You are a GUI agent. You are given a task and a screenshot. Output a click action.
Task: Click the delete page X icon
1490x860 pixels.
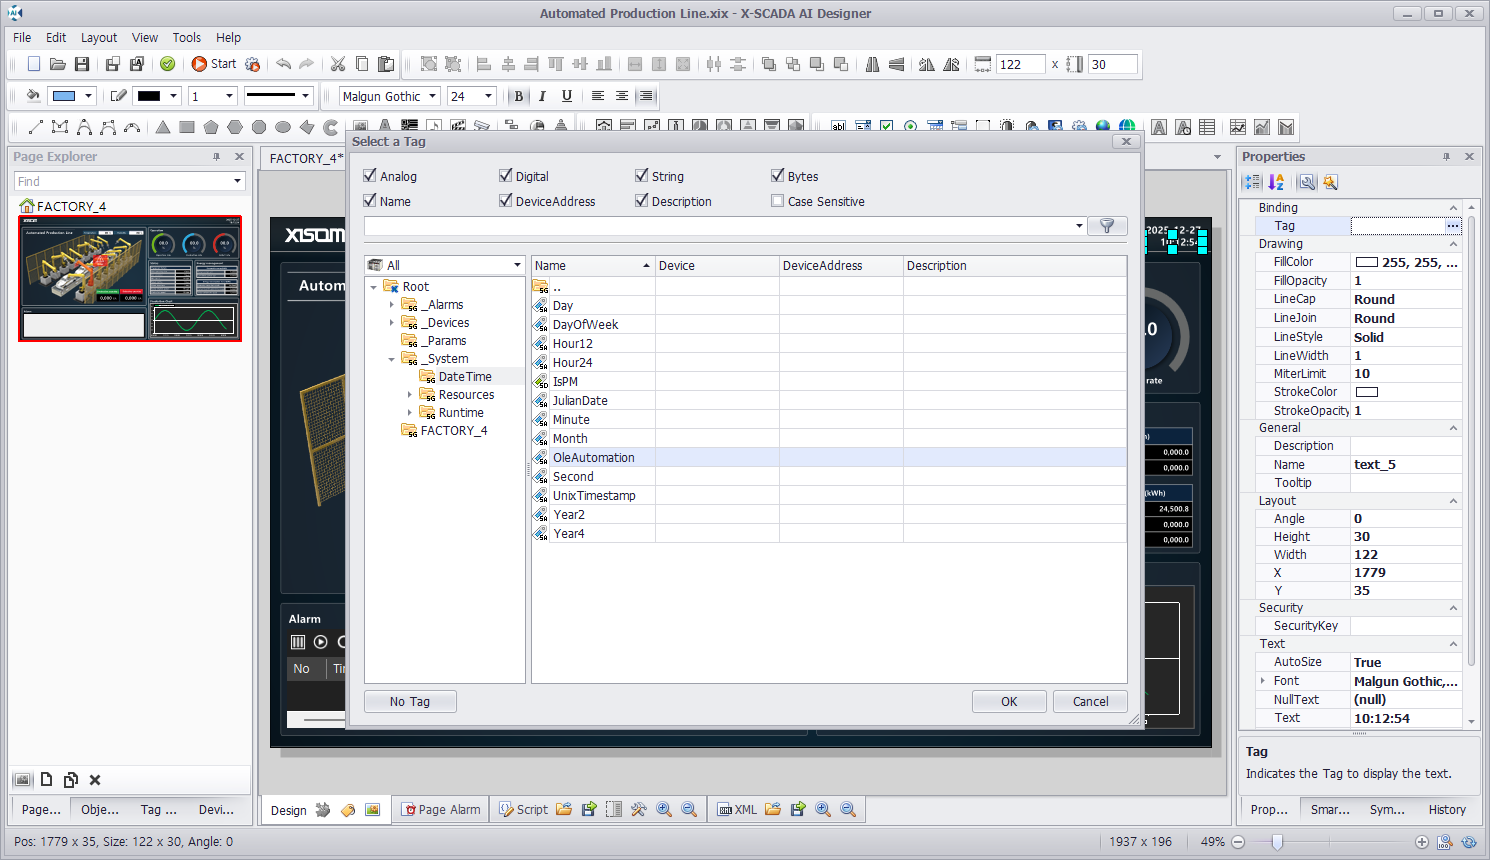95,780
